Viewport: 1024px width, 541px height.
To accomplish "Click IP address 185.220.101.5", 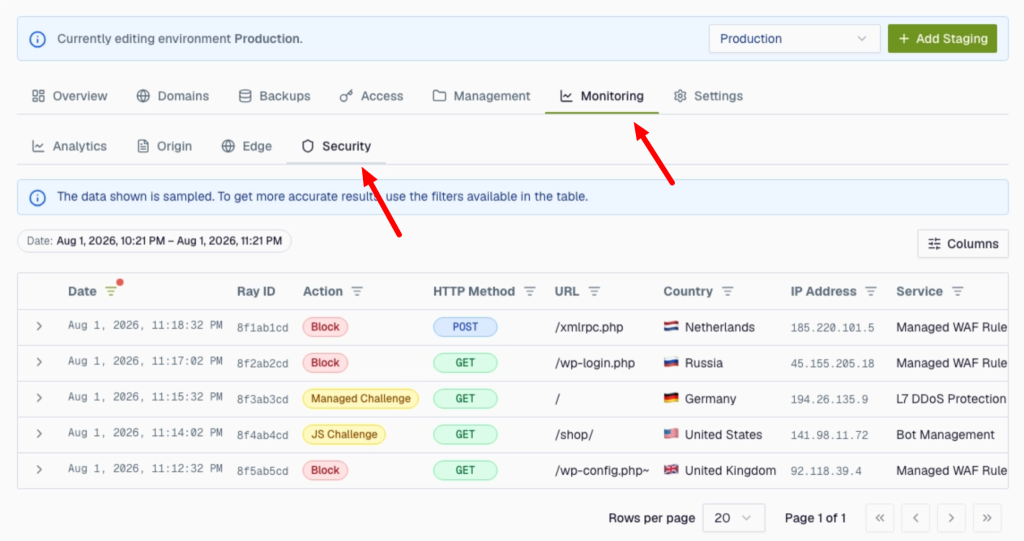I will [832, 327].
